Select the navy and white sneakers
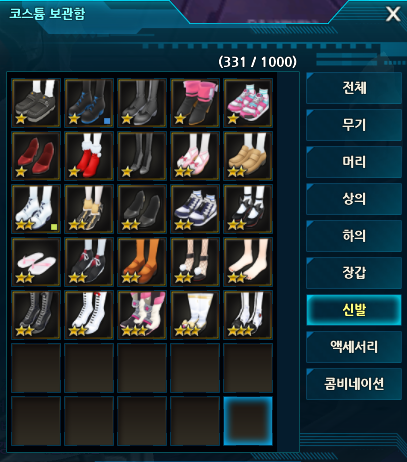 click(x=195, y=209)
